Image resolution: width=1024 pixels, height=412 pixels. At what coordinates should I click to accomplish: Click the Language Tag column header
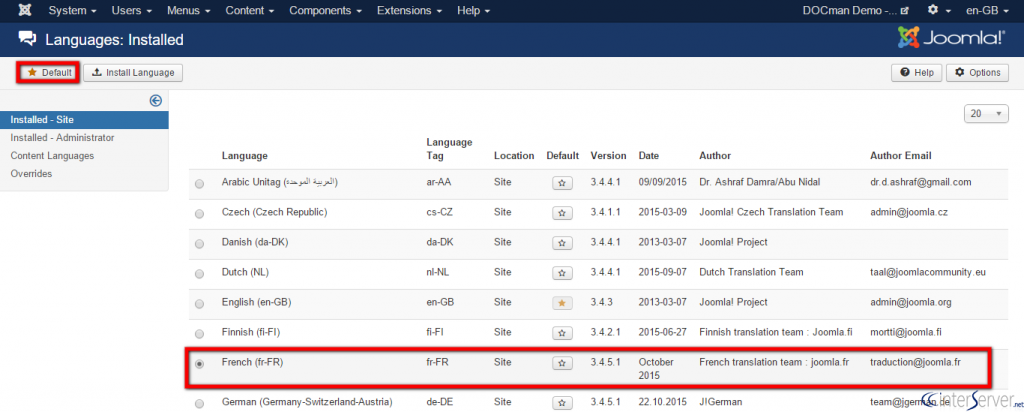(449, 149)
